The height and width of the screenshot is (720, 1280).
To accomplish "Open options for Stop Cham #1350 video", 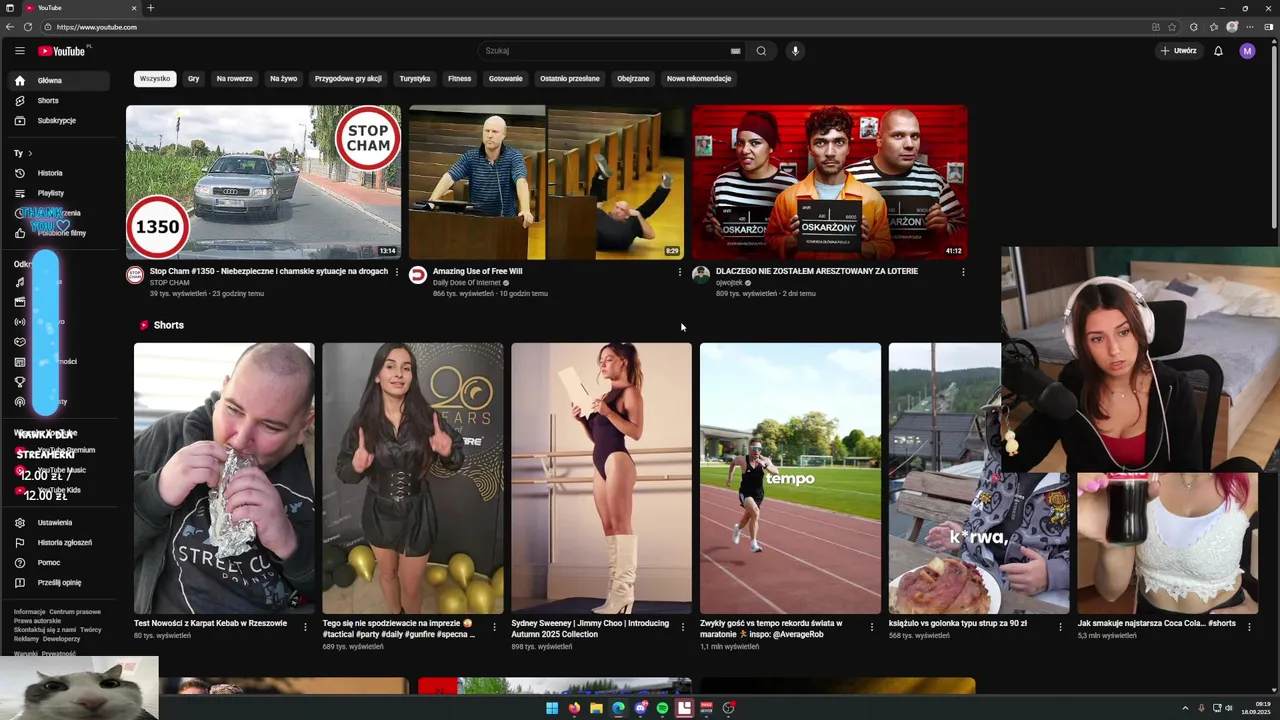I will pyautogui.click(x=397, y=272).
